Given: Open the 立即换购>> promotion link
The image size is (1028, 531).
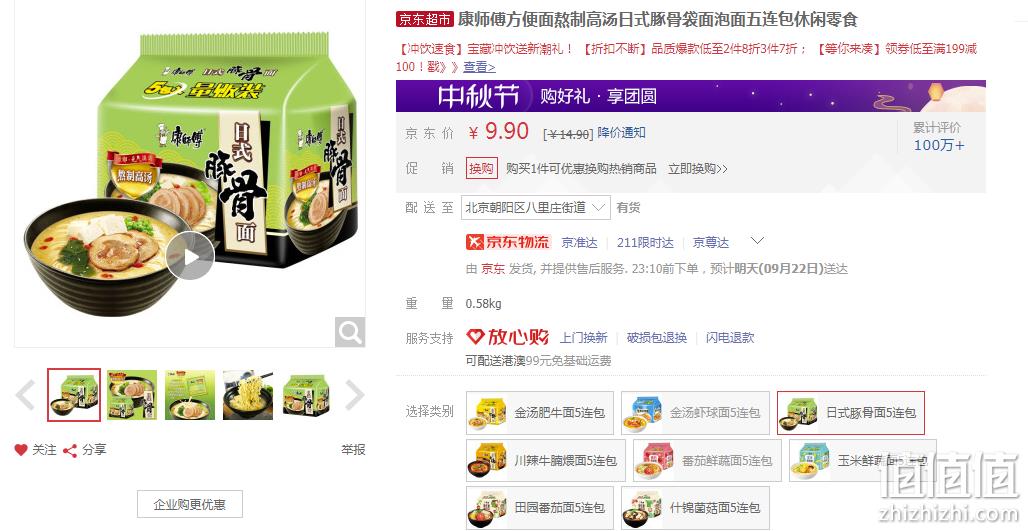Looking at the screenshot, I should tap(698, 168).
